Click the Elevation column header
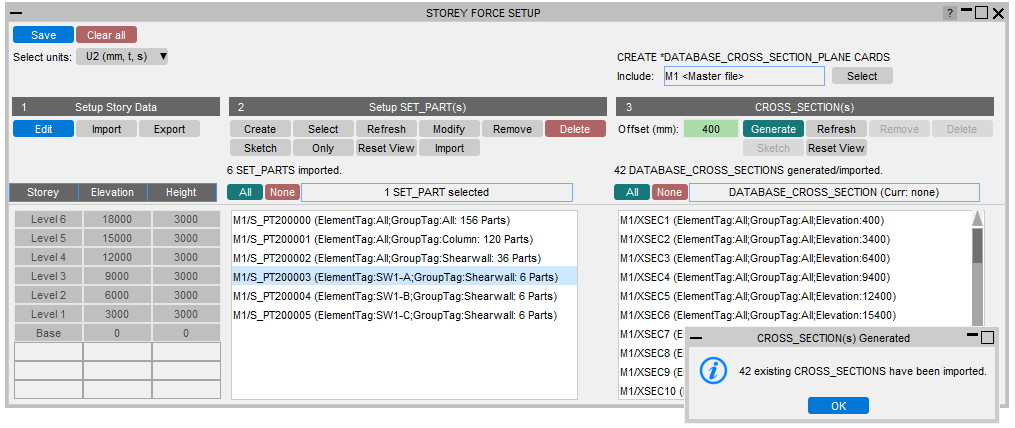Viewport: 1015px width, 428px height. (112, 192)
